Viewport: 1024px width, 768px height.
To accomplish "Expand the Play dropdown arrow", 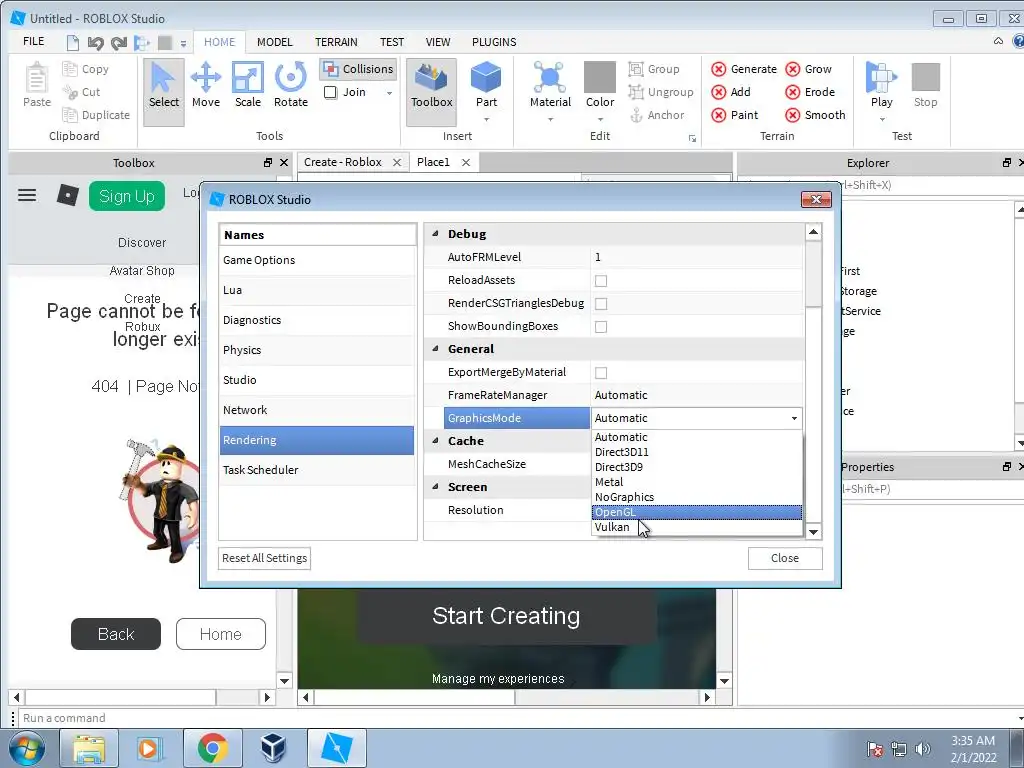I will (x=882, y=120).
